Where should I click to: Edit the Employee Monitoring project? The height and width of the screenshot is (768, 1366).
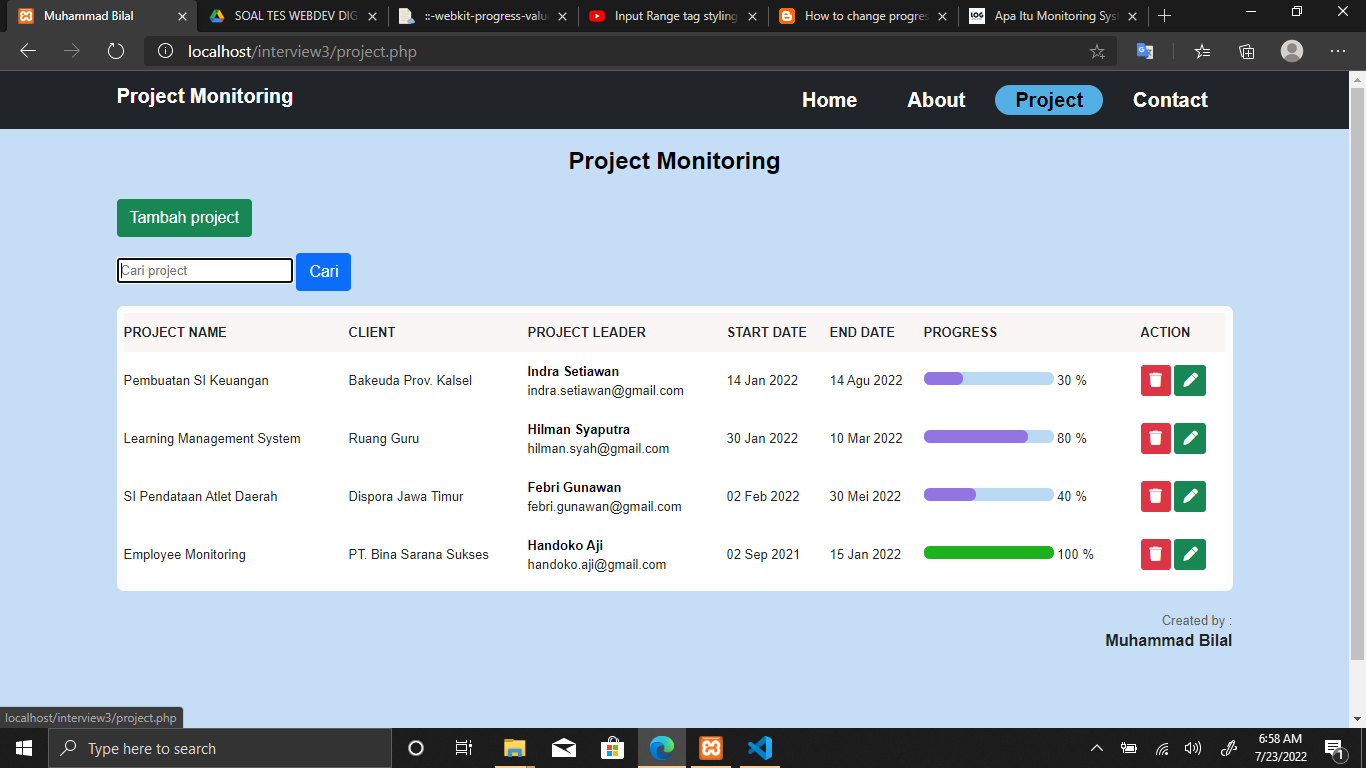[x=1190, y=554]
